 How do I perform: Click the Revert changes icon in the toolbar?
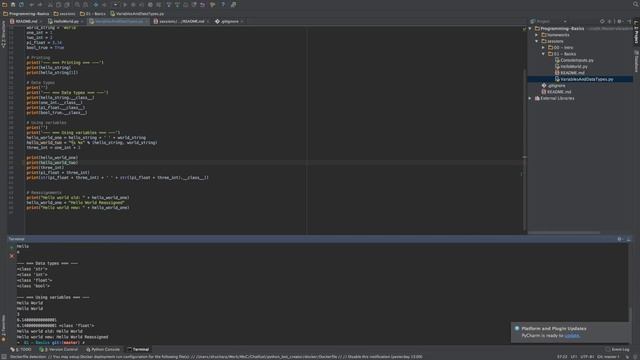[202, 4]
